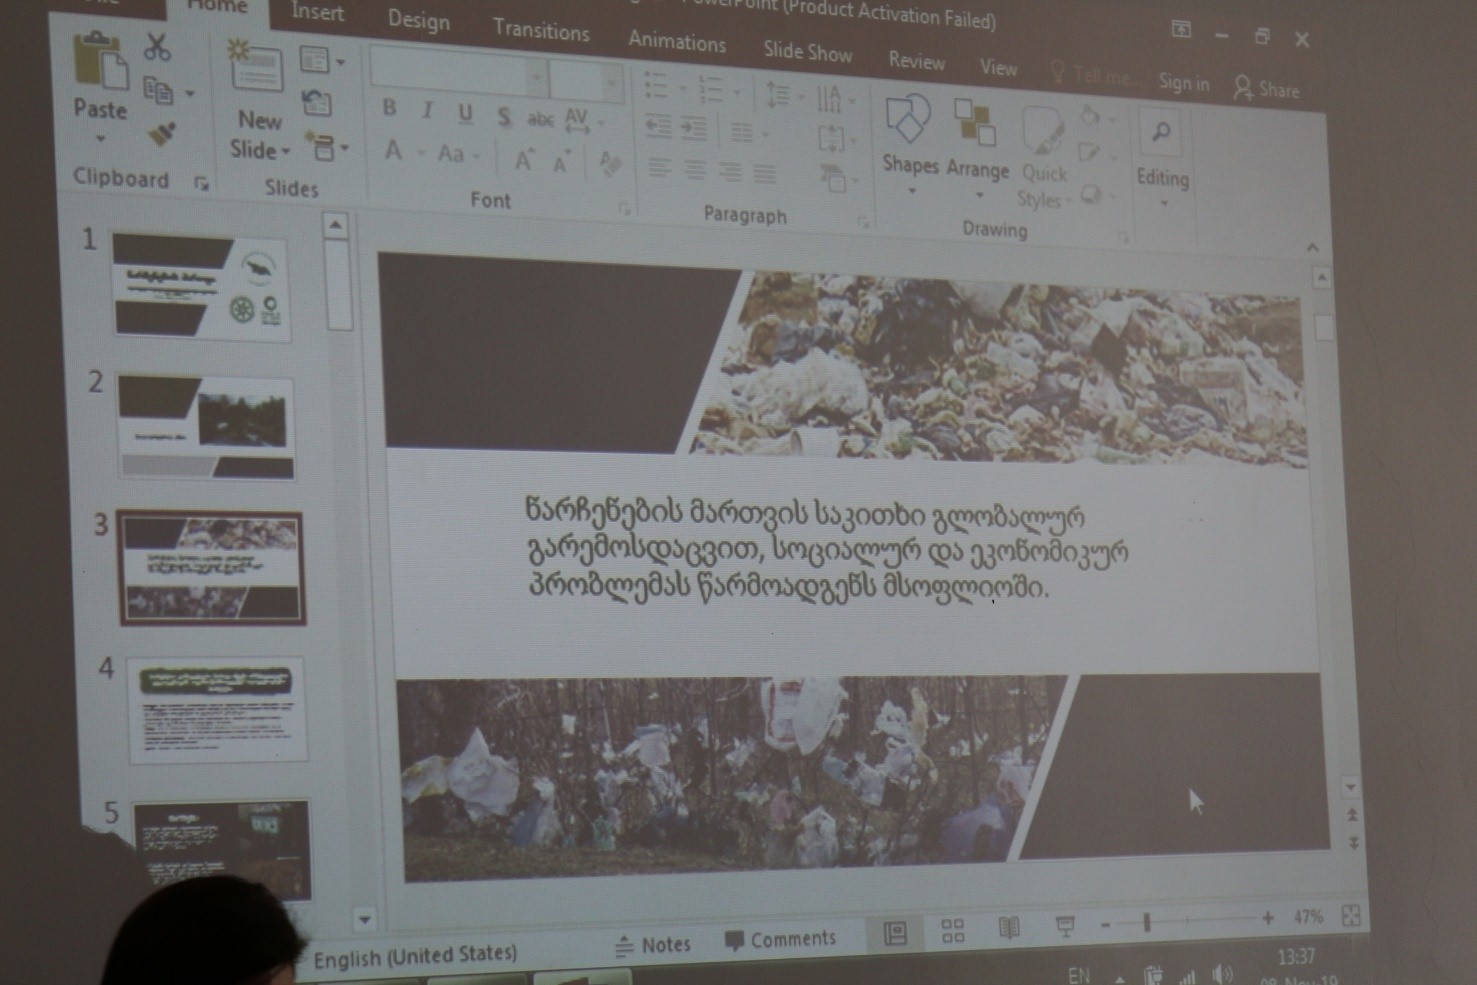Image resolution: width=1477 pixels, height=985 pixels.
Task: Apply numbered list formatting
Action: tap(711, 89)
